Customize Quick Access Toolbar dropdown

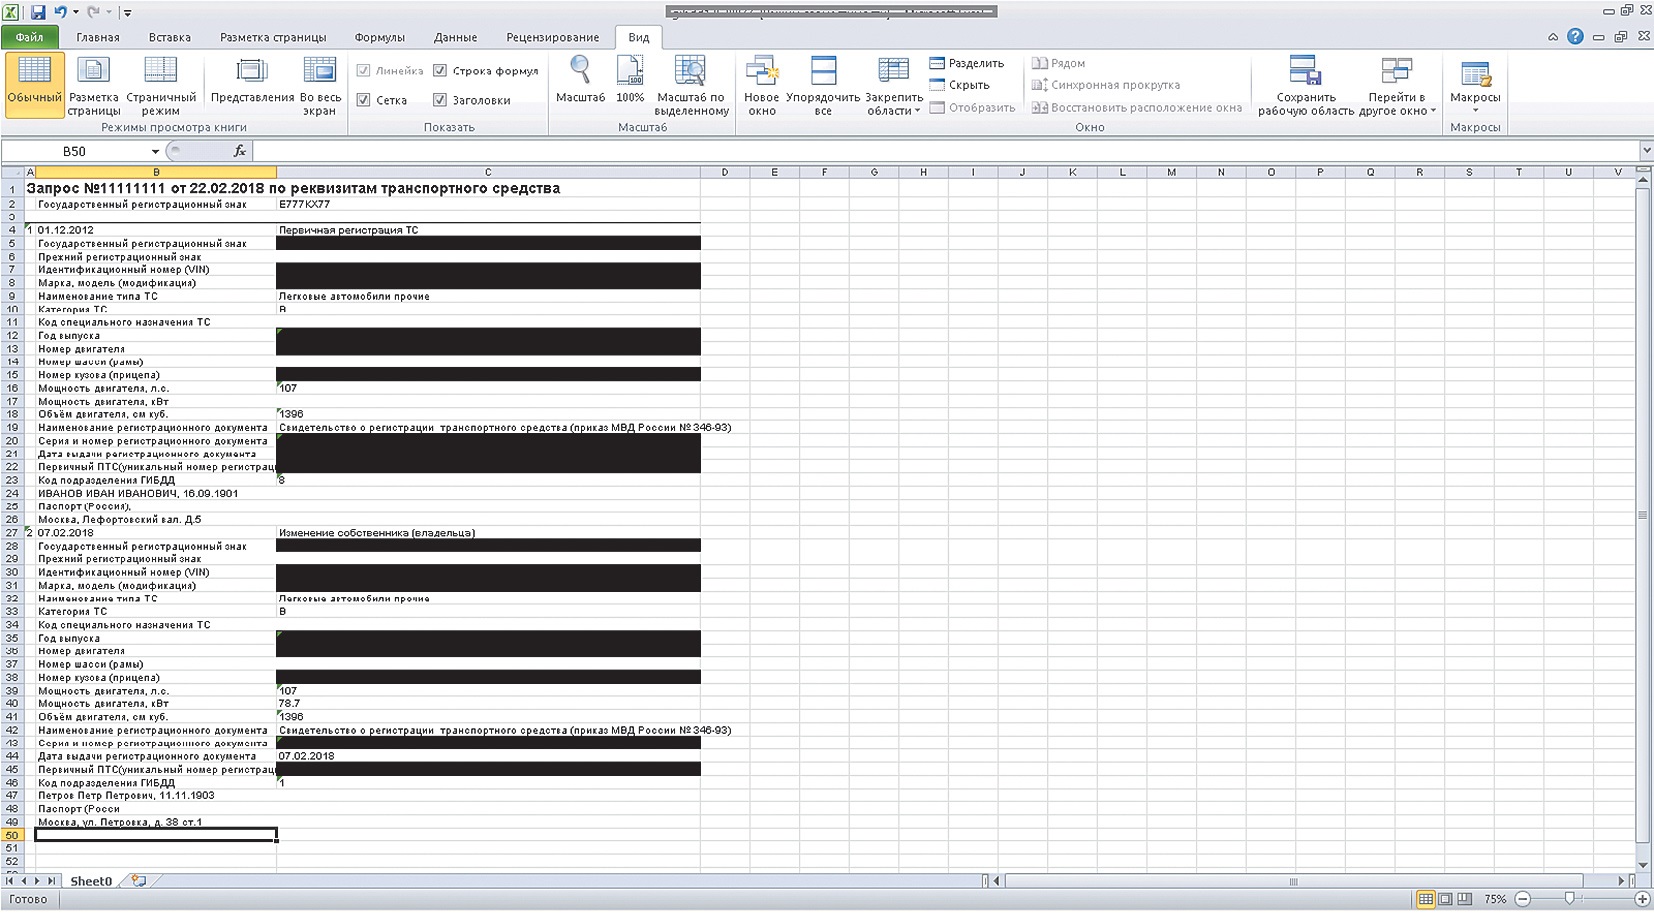coord(128,13)
